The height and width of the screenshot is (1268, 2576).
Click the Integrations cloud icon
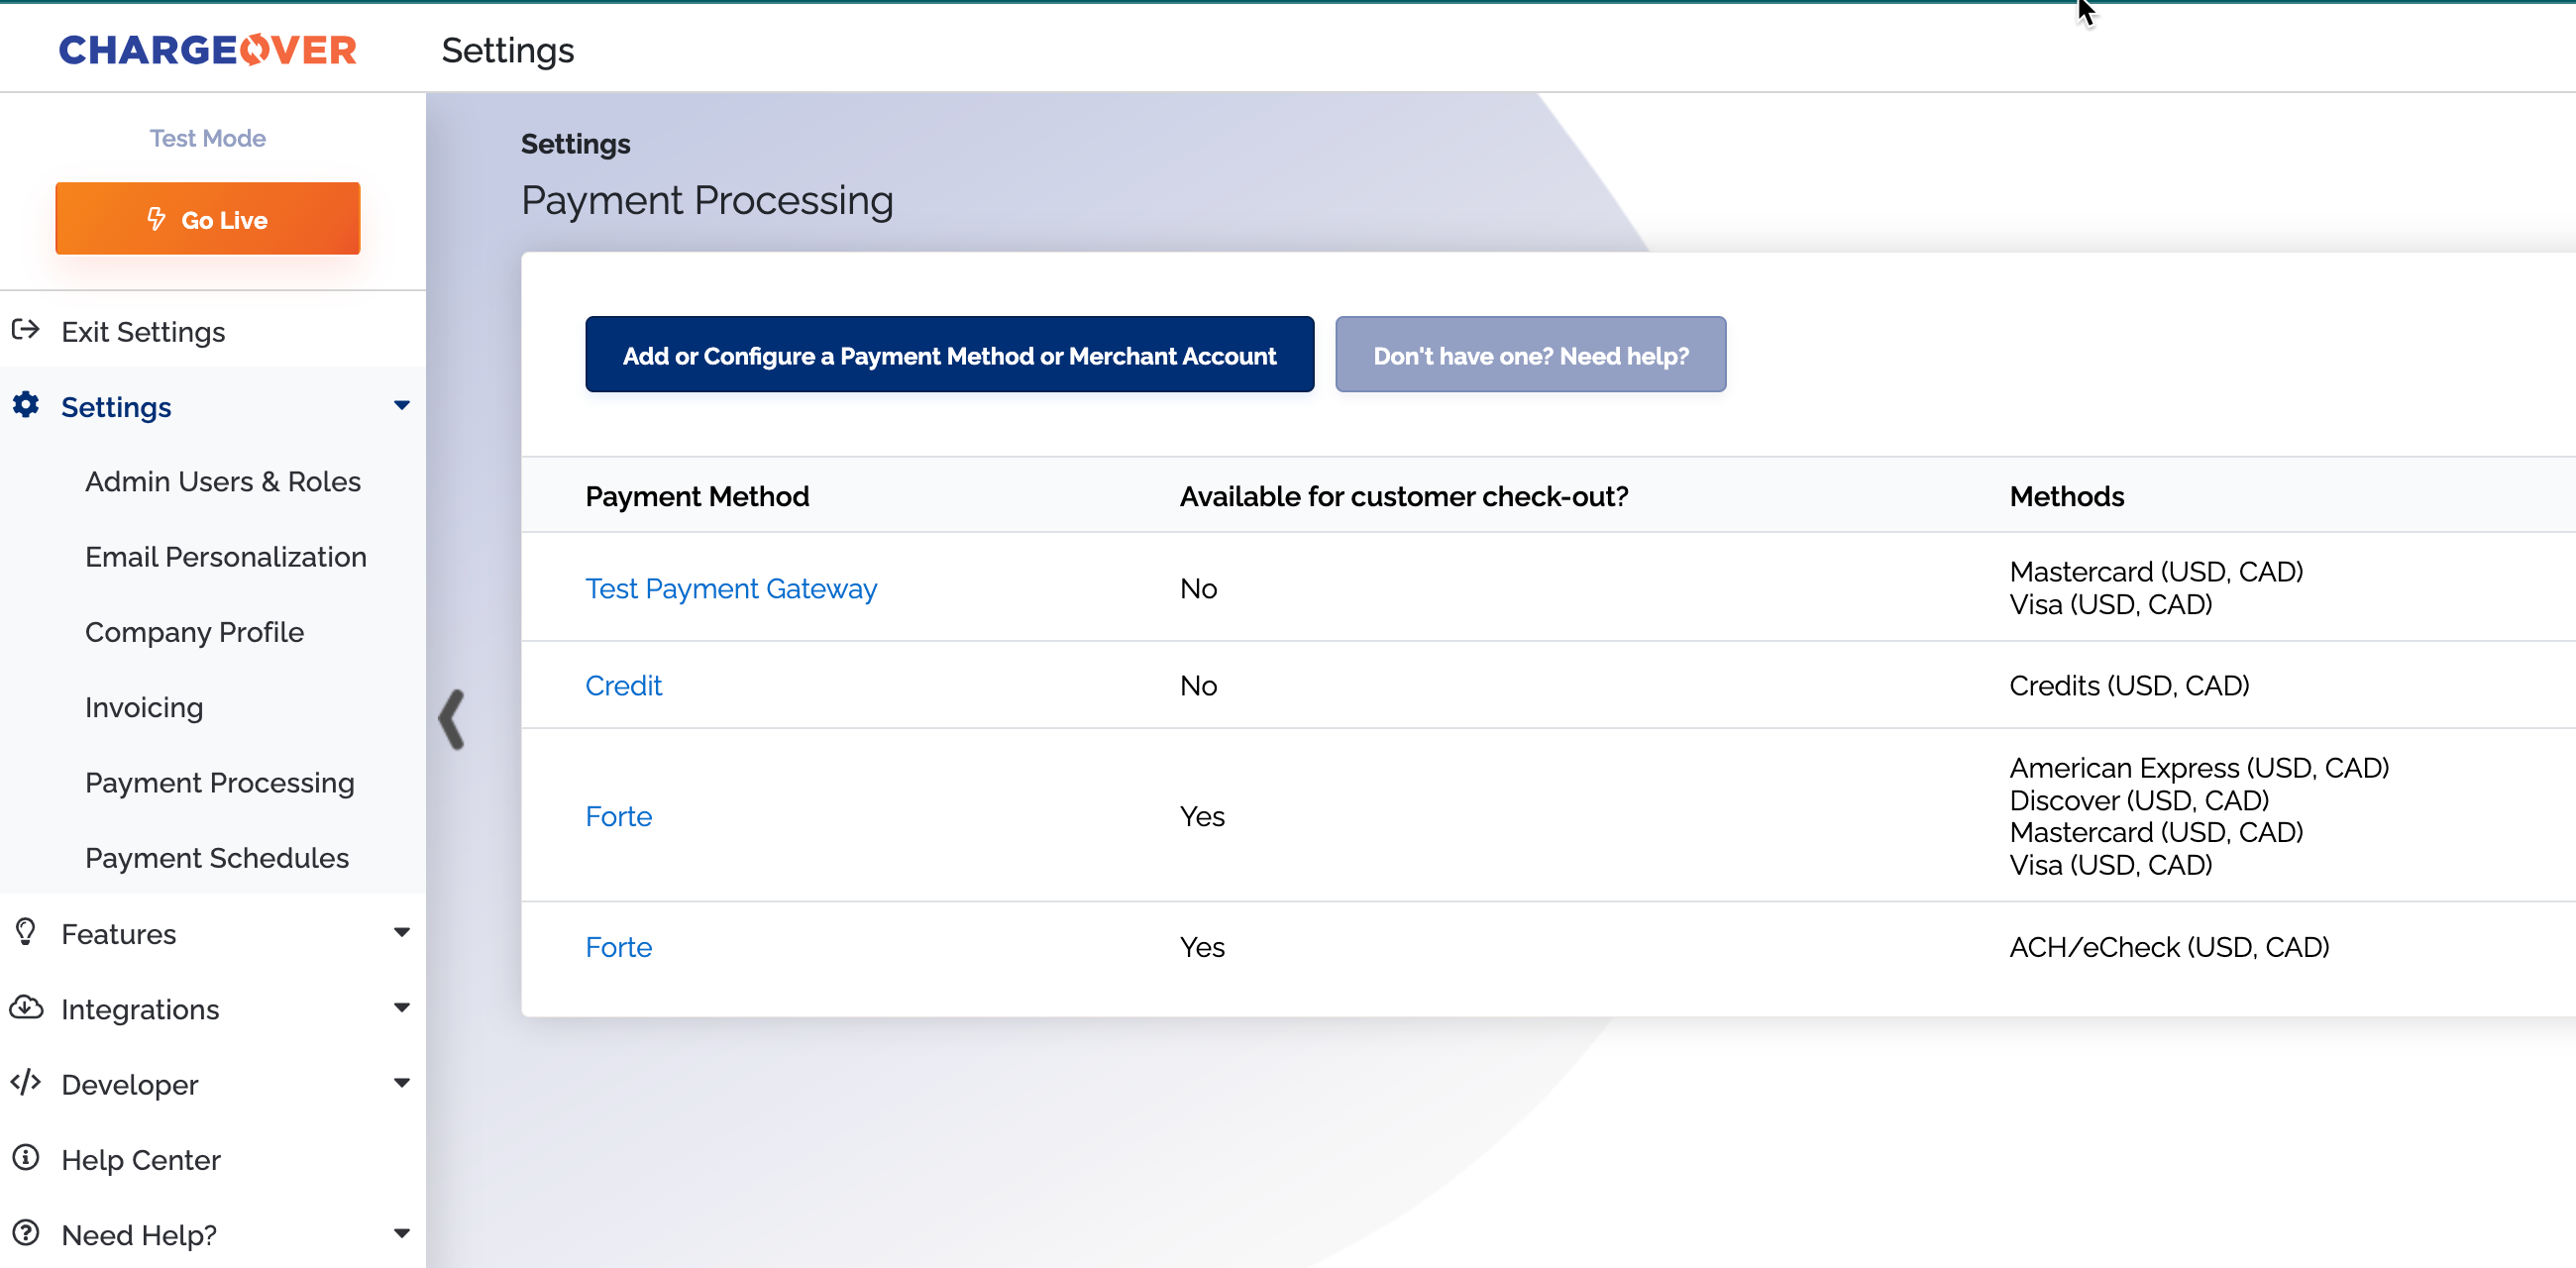26,1007
